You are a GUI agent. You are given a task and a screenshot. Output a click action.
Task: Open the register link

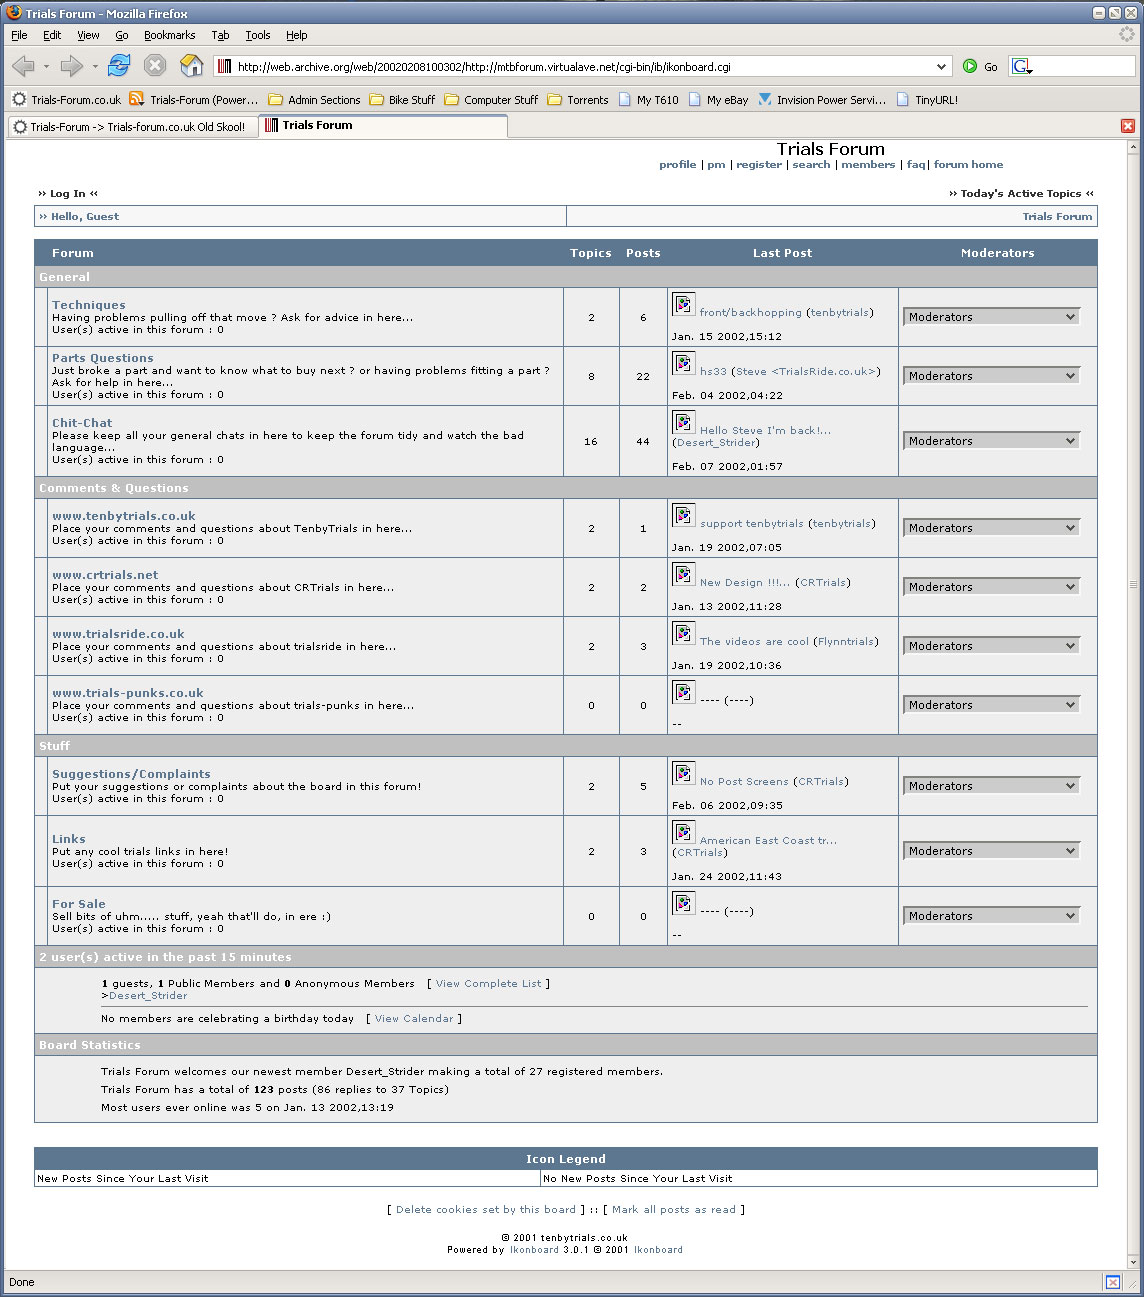759,165
